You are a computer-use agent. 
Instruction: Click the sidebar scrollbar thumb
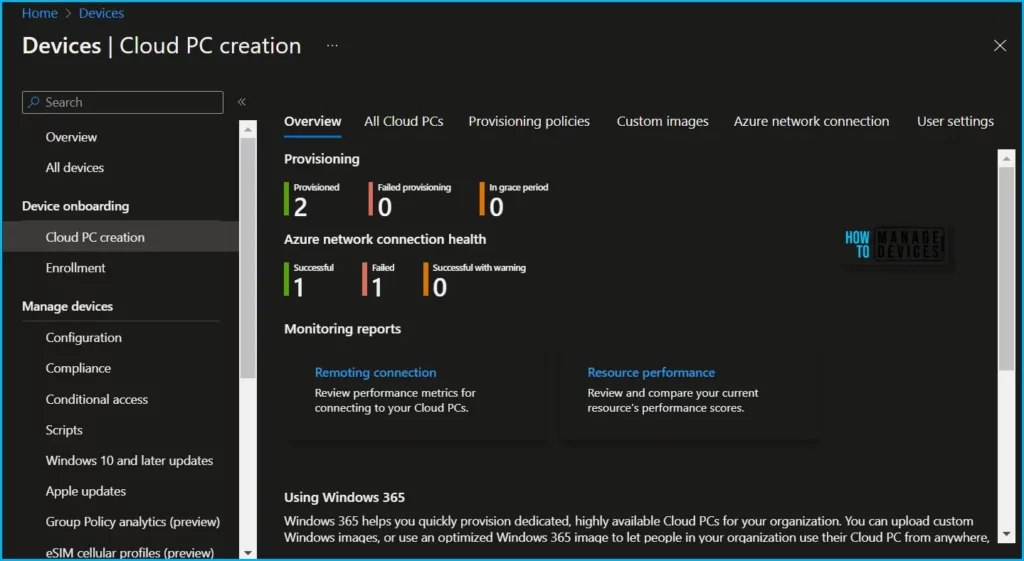pyautogui.click(x=248, y=258)
